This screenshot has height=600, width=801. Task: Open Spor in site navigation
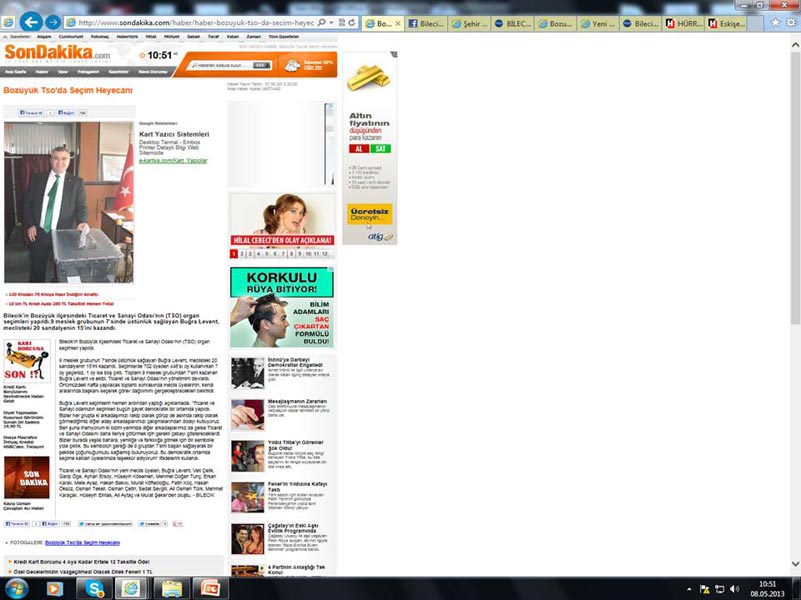click(x=63, y=72)
